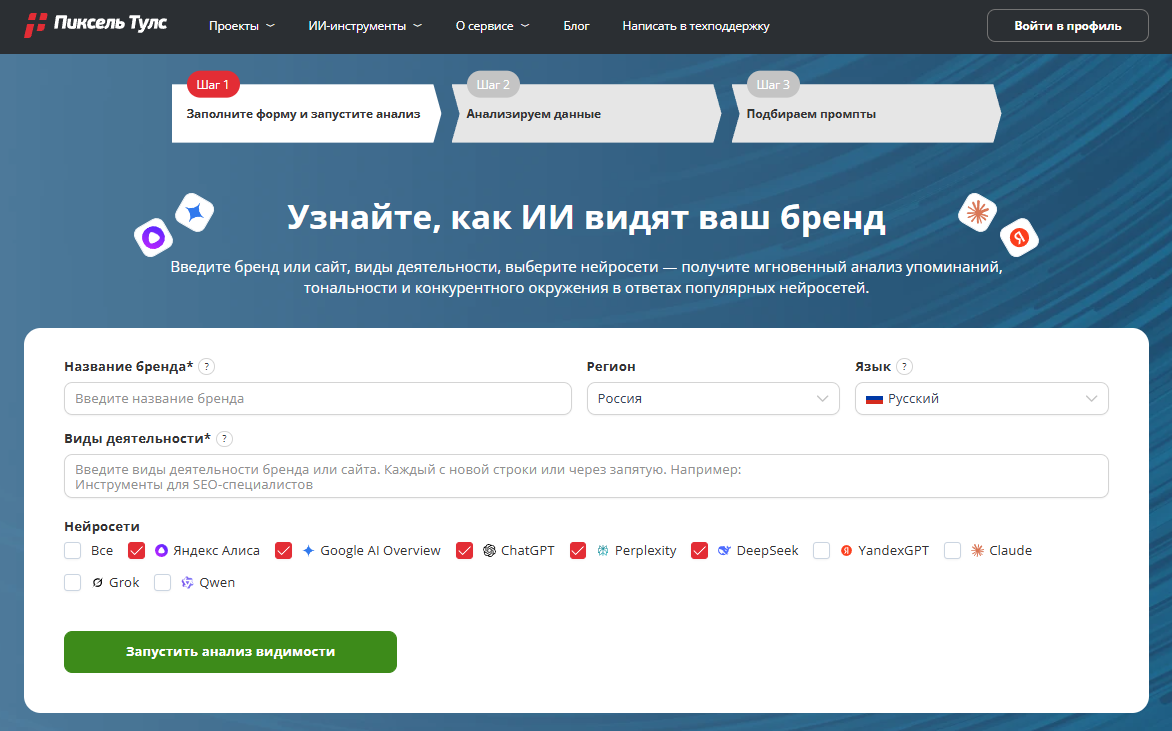
Task: Click the floating orange Claude tile near the headline
Action: pos(978,213)
